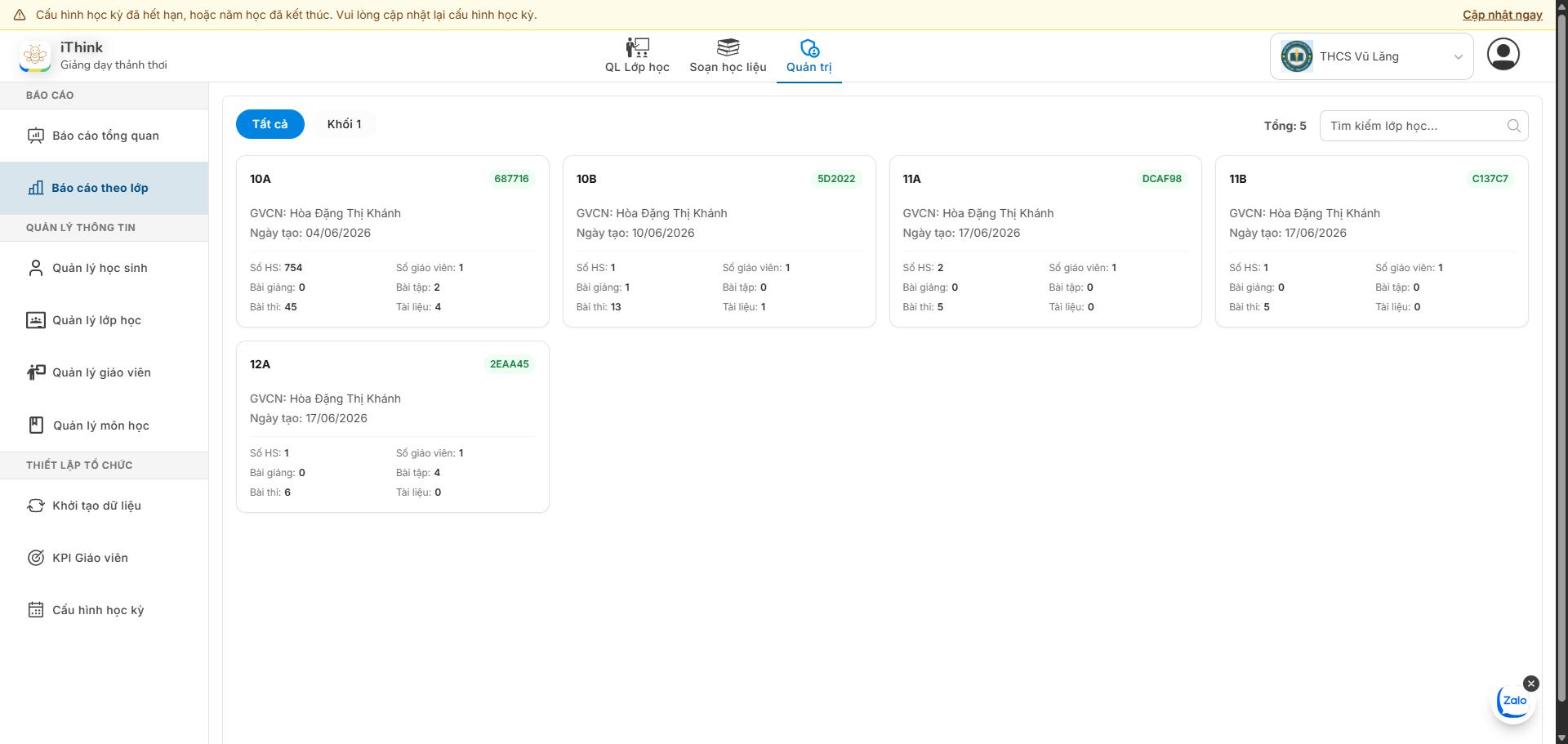The image size is (1568, 744).
Task: Open Báo cáo tổng quan menu label
Action: 106,136
